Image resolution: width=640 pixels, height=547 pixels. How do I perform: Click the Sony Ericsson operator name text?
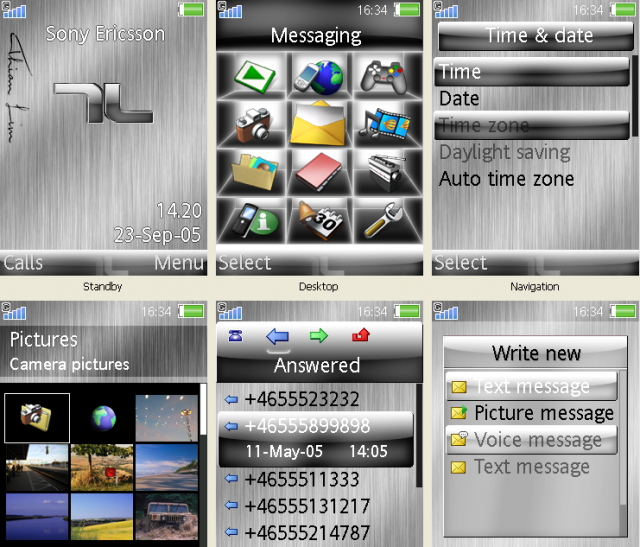[x=105, y=34]
